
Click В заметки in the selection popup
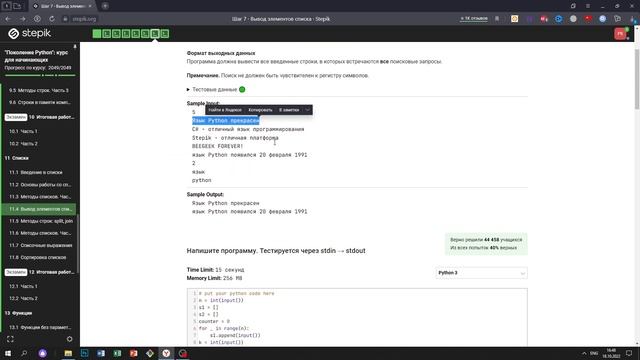[x=289, y=110]
